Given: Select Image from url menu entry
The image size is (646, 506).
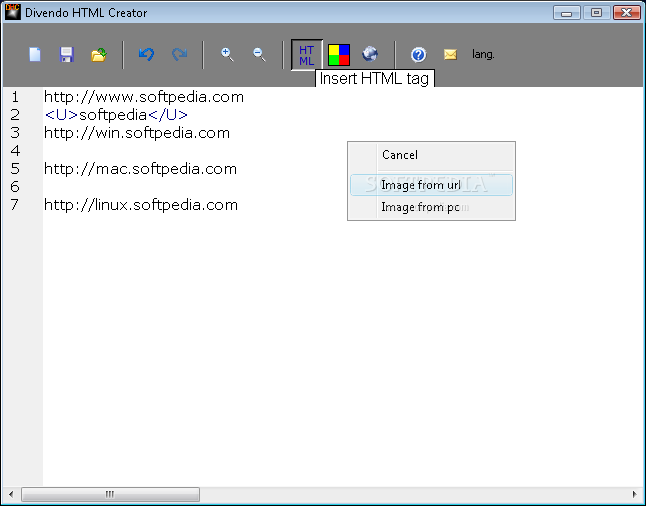Looking at the screenshot, I should tap(431, 185).
